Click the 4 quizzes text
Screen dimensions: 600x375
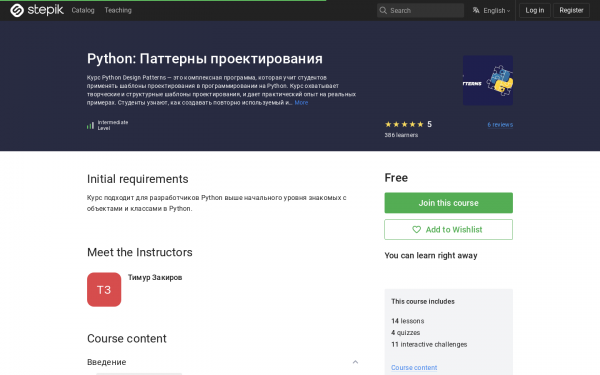(x=406, y=333)
